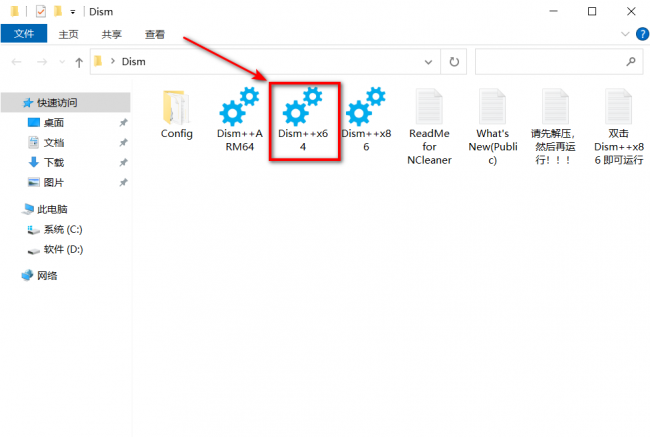Click the folder icon in title bar
The image size is (650, 437).
pyautogui.click(x=15, y=11)
